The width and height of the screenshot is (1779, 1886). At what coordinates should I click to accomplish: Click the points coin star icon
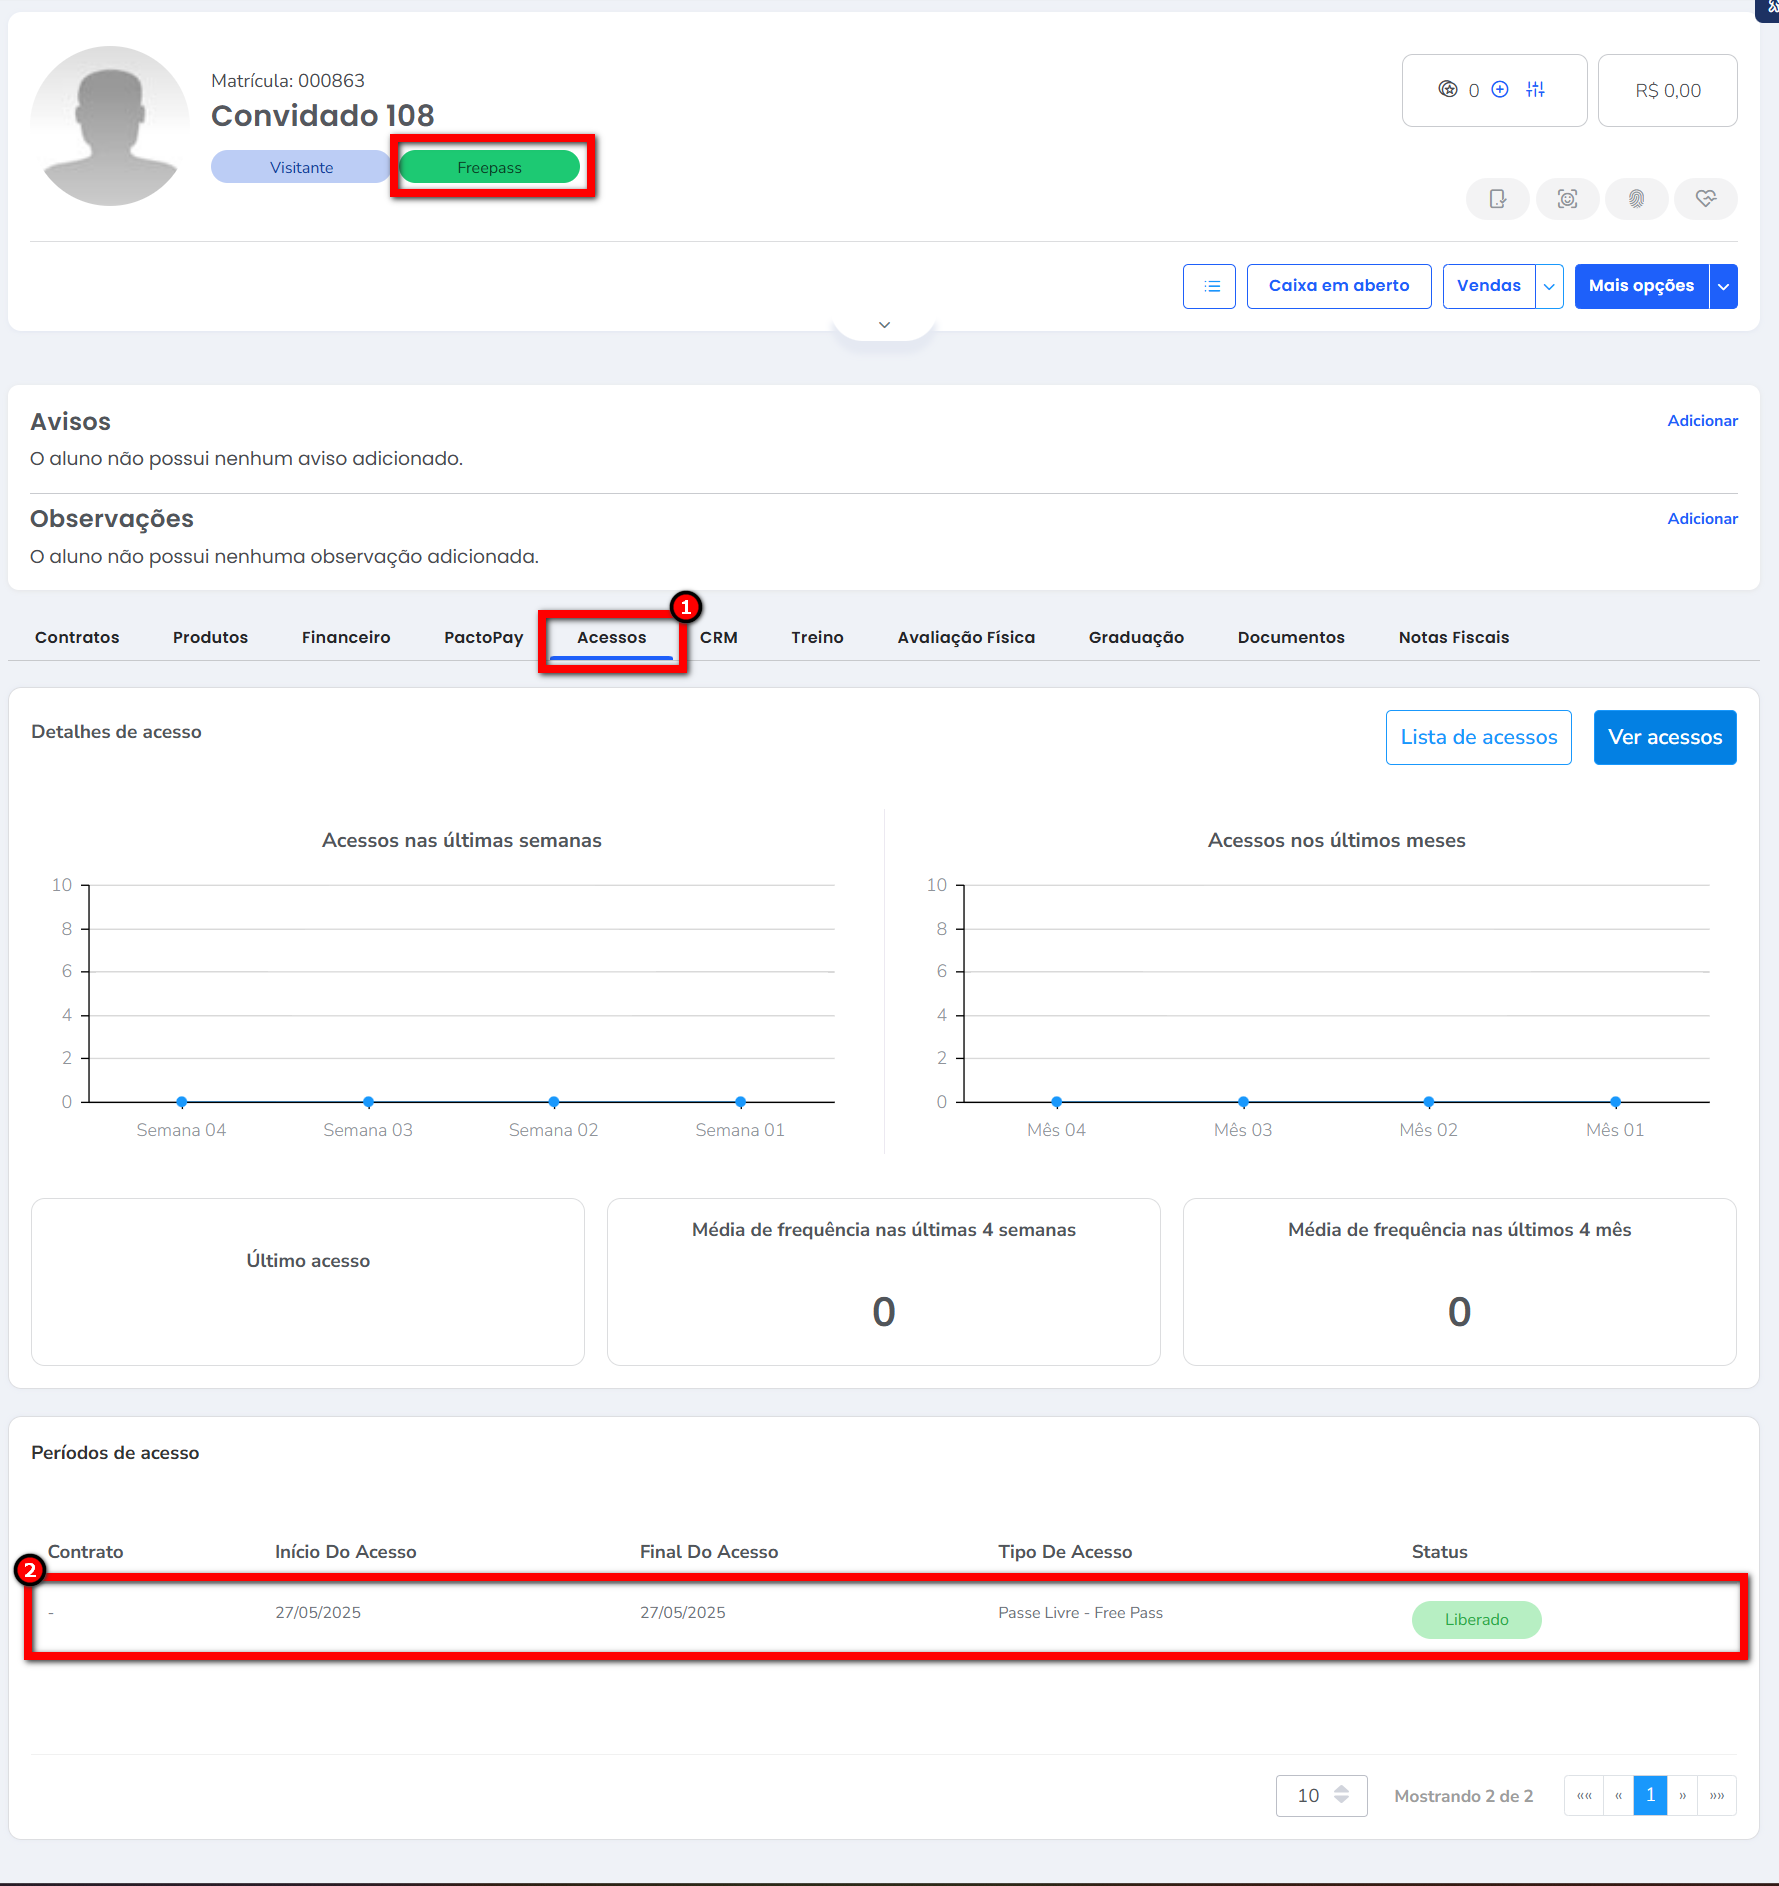click(1447, 90)
